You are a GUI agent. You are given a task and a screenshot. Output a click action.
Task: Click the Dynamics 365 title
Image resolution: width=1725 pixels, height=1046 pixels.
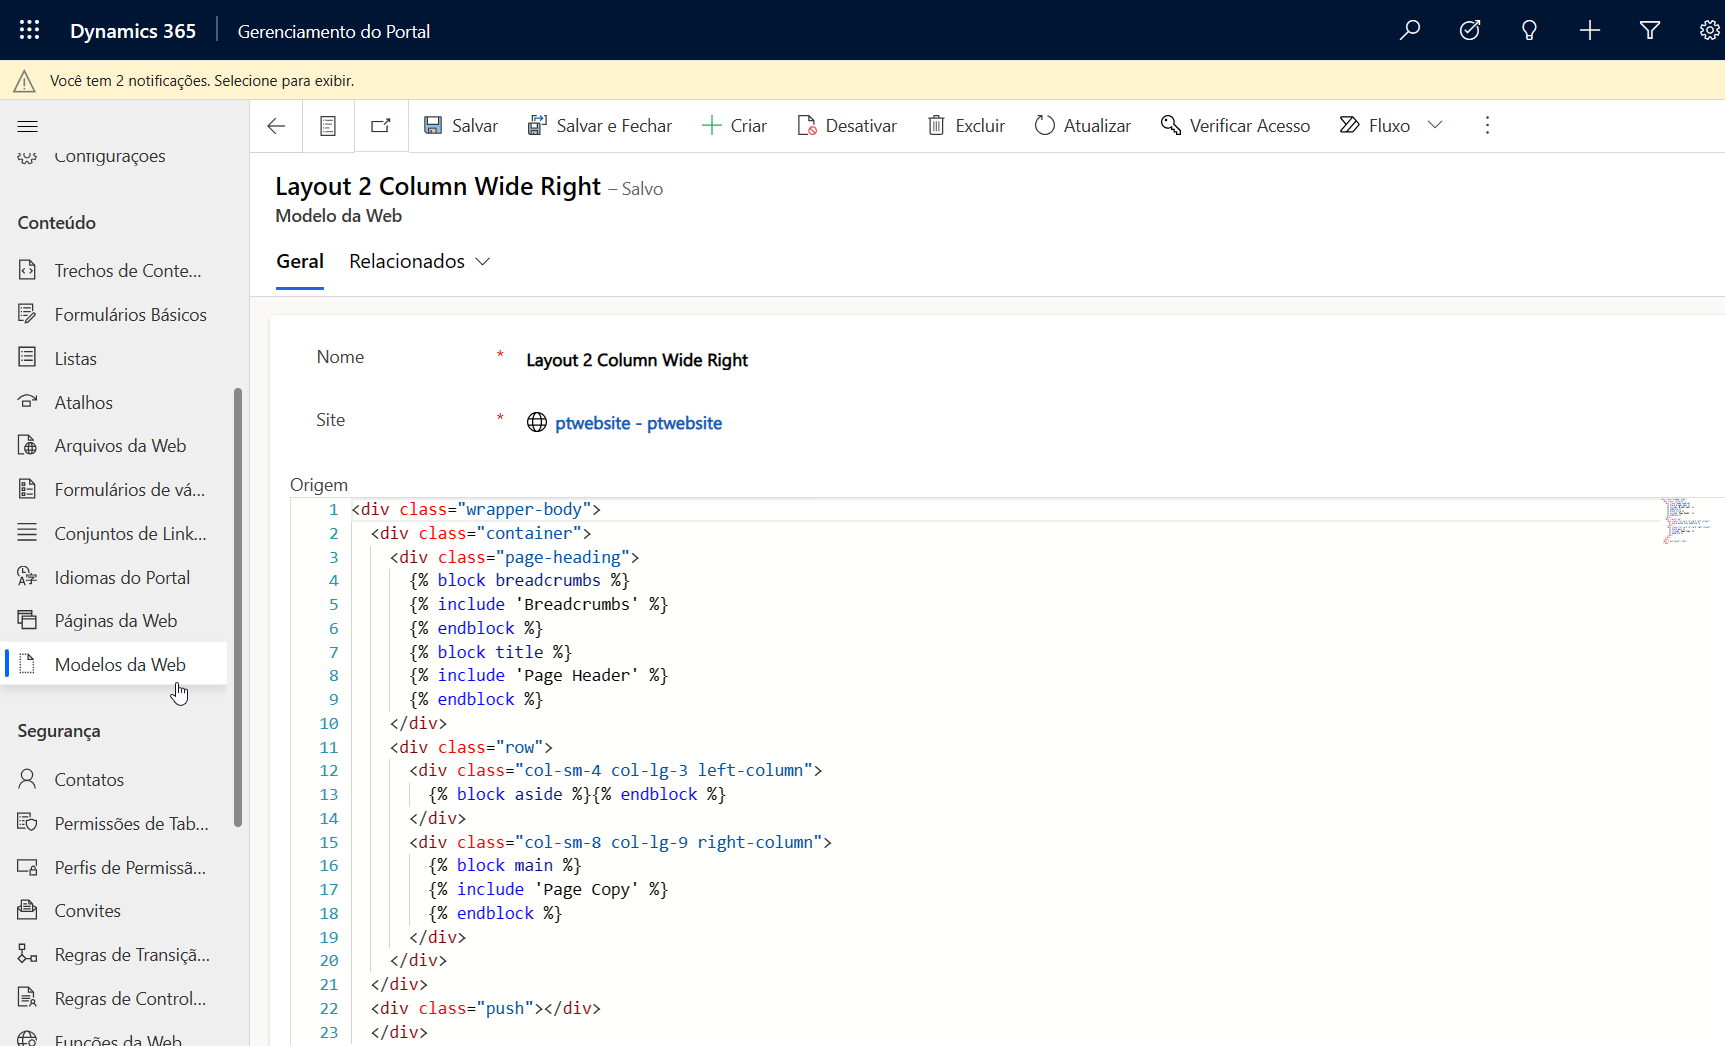133,31
